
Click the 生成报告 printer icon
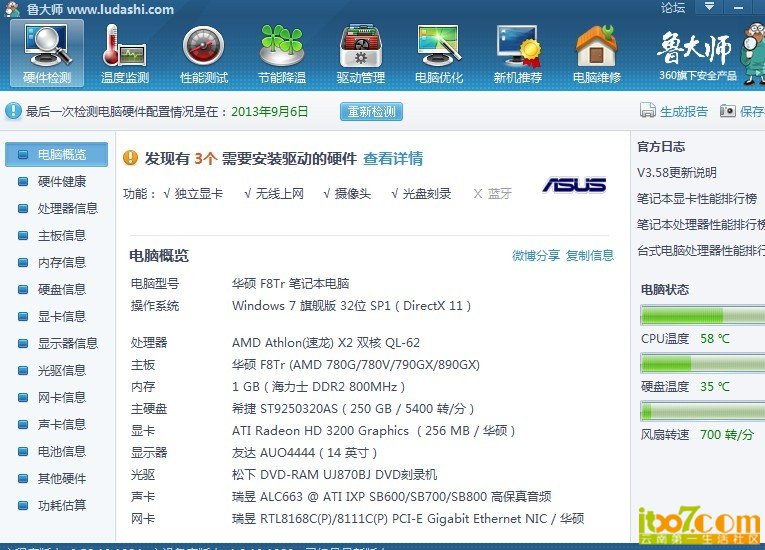(x=647, y=111)
